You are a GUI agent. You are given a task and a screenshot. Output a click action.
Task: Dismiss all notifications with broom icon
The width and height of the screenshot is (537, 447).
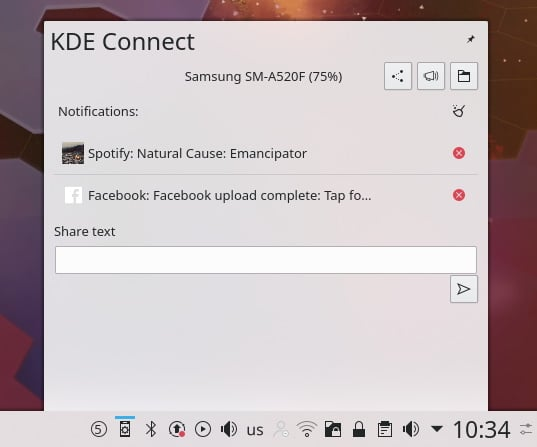(x=459, y=111)
